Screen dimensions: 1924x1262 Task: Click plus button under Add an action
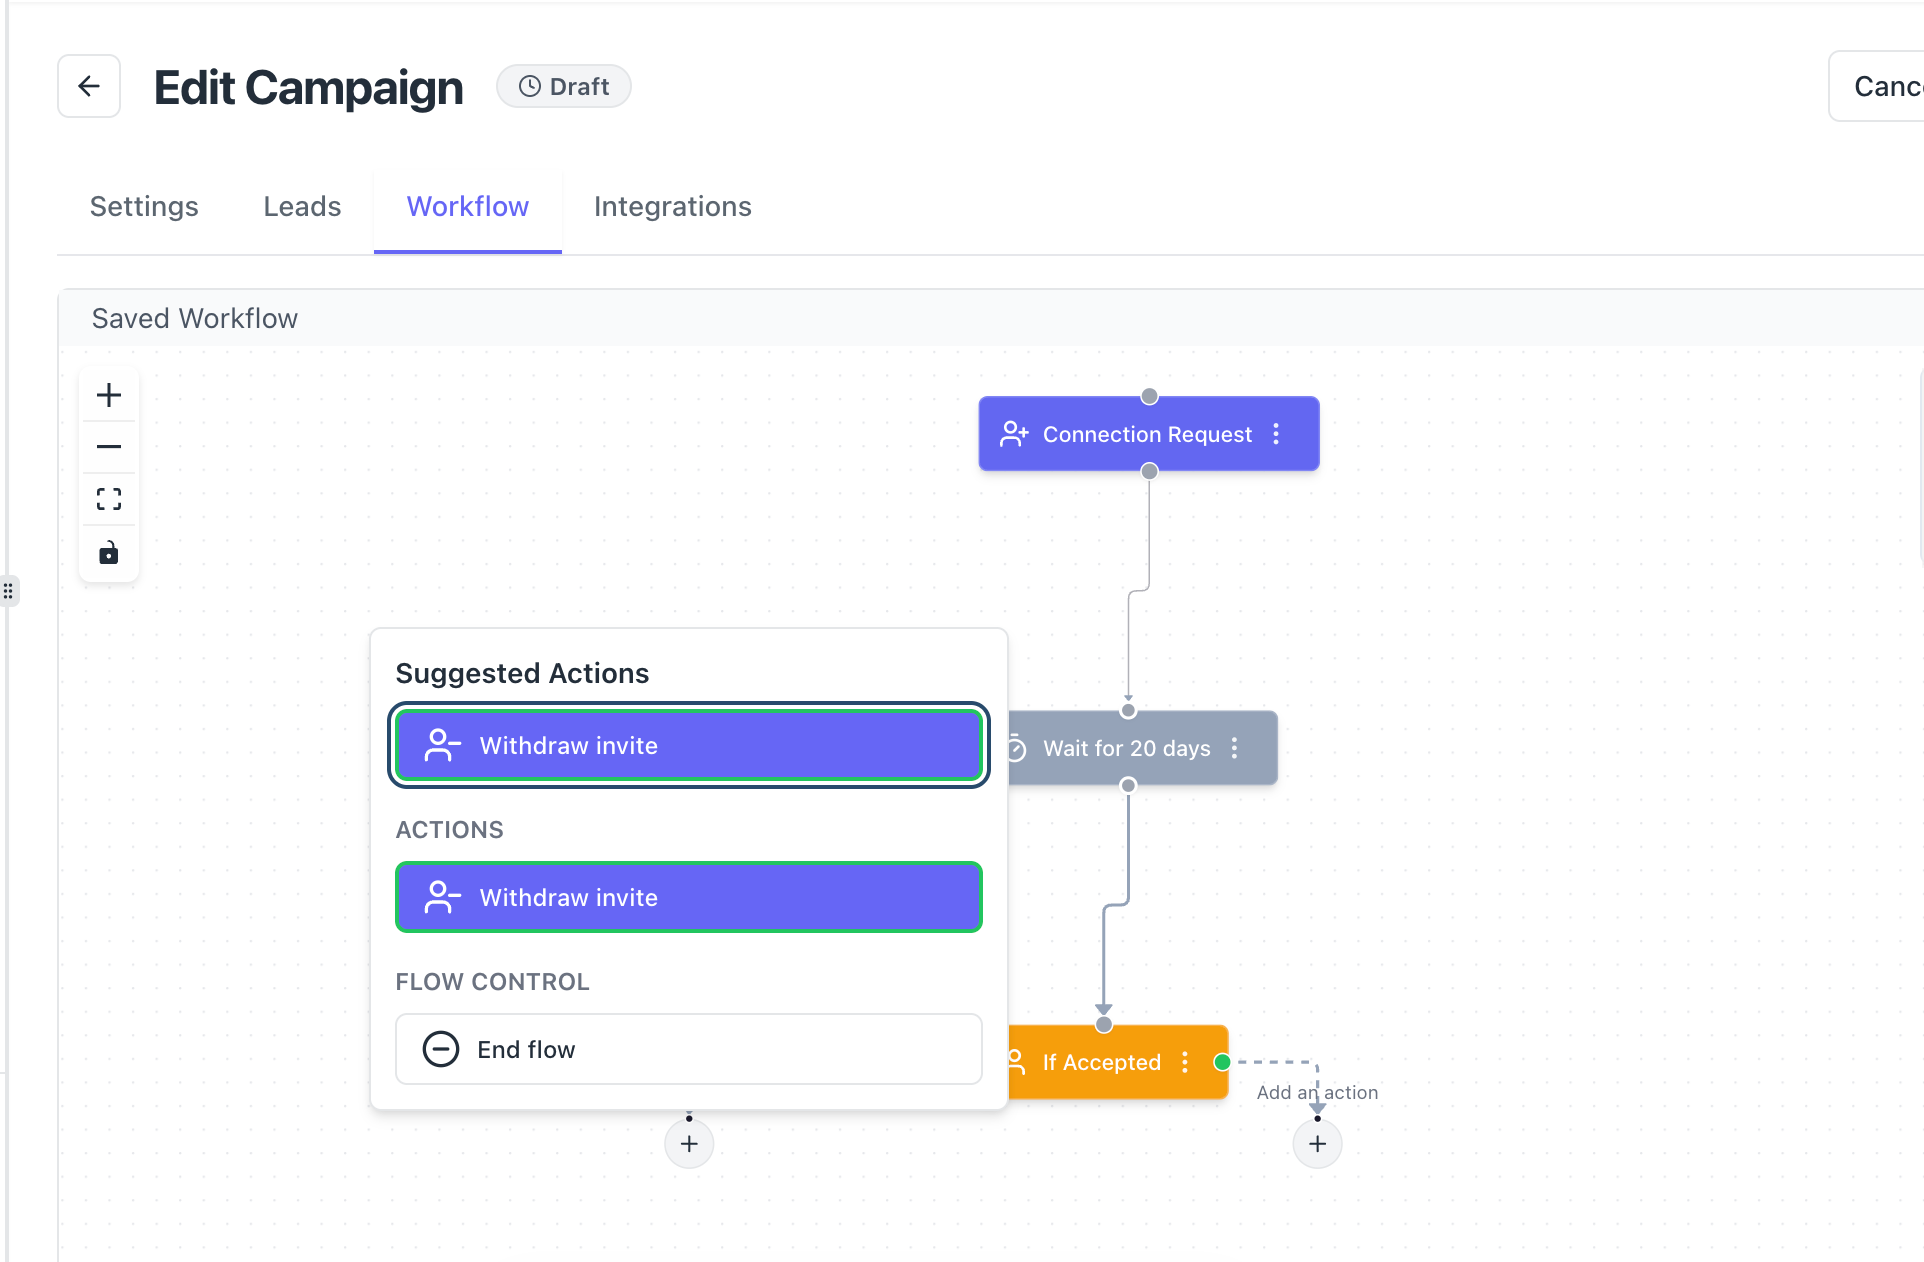1317,1144
